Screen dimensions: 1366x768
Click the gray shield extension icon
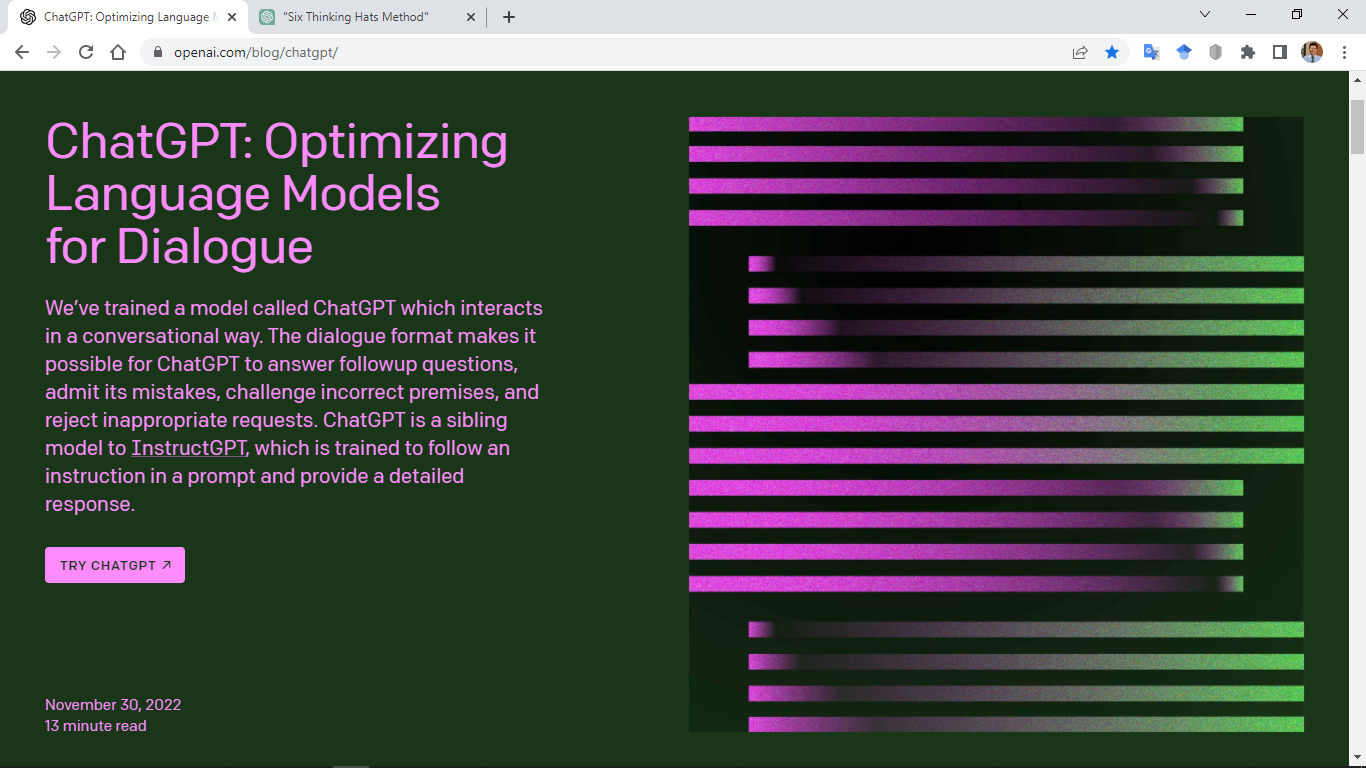1215,52
